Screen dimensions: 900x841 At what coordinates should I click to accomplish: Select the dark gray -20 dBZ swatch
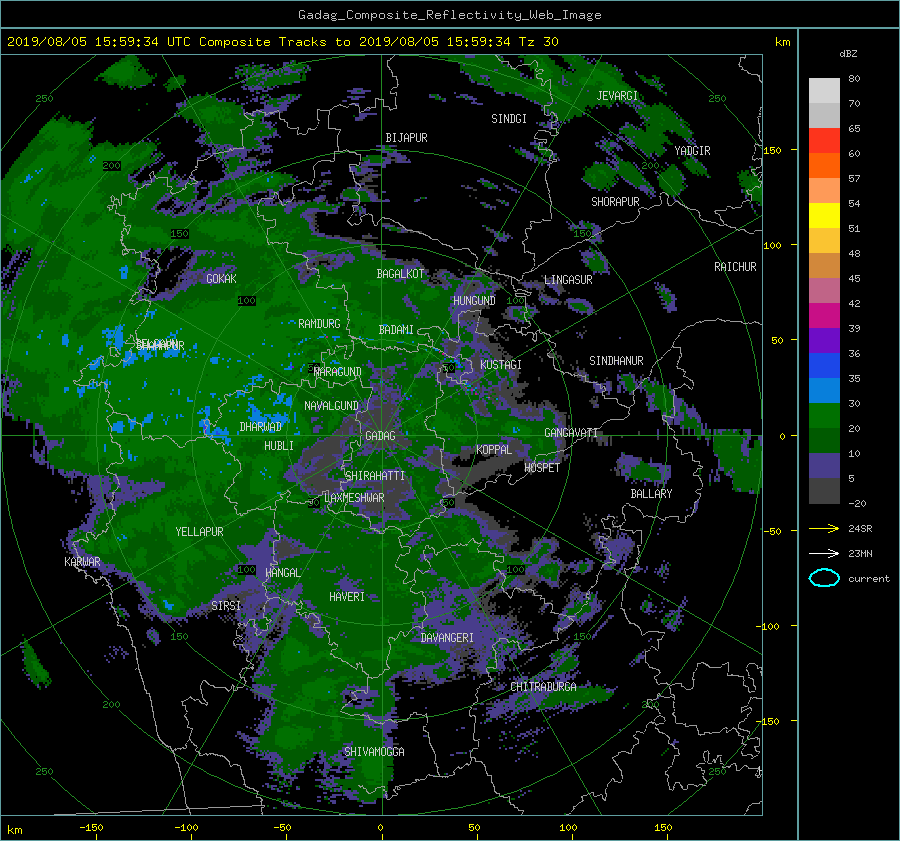824,491
